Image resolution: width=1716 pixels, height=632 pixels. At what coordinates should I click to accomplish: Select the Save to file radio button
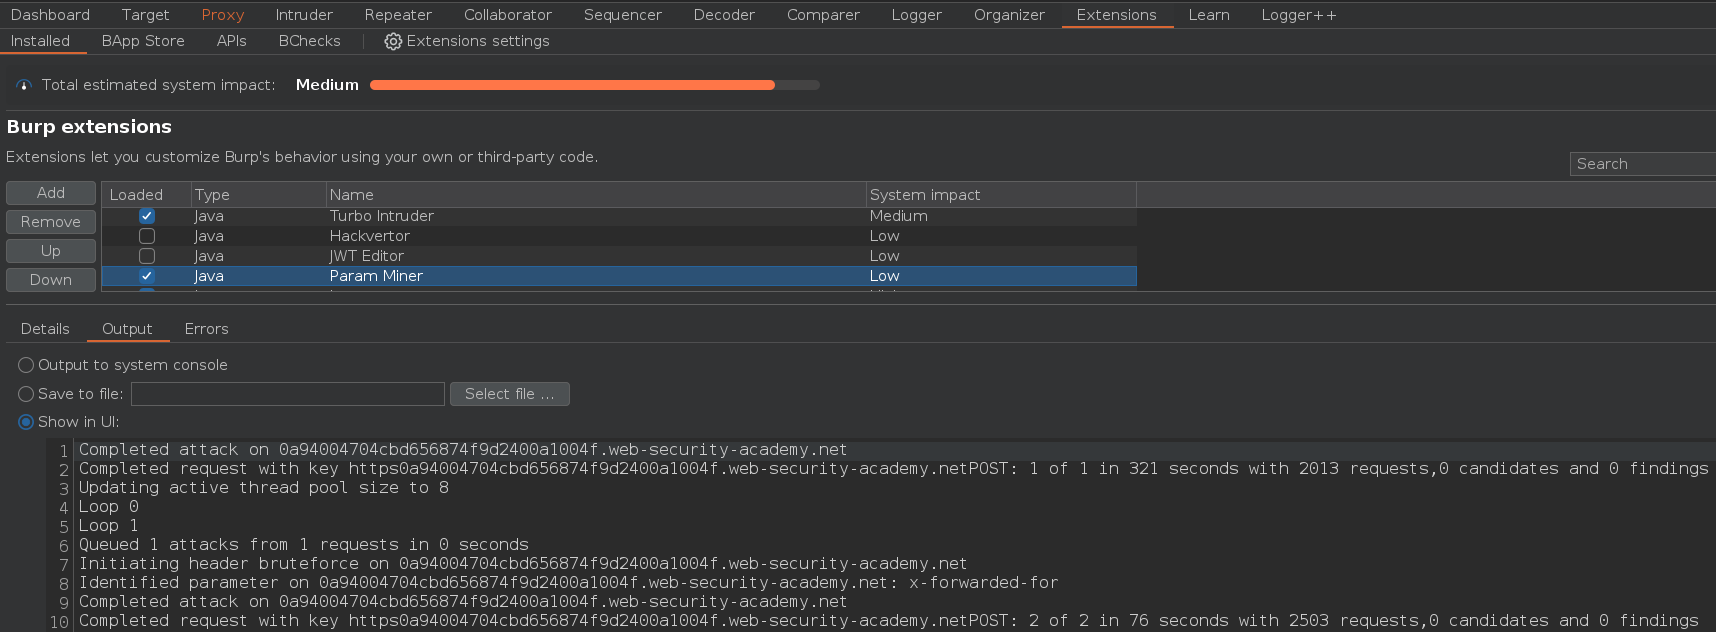pyautogui.click(x=26, y=394)
